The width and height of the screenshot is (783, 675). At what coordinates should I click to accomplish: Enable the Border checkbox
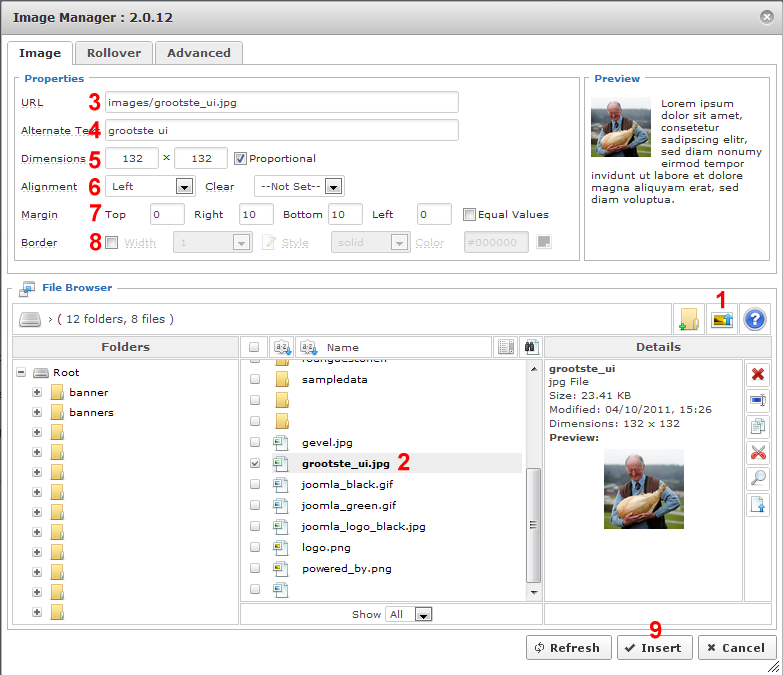pos(111,242)
